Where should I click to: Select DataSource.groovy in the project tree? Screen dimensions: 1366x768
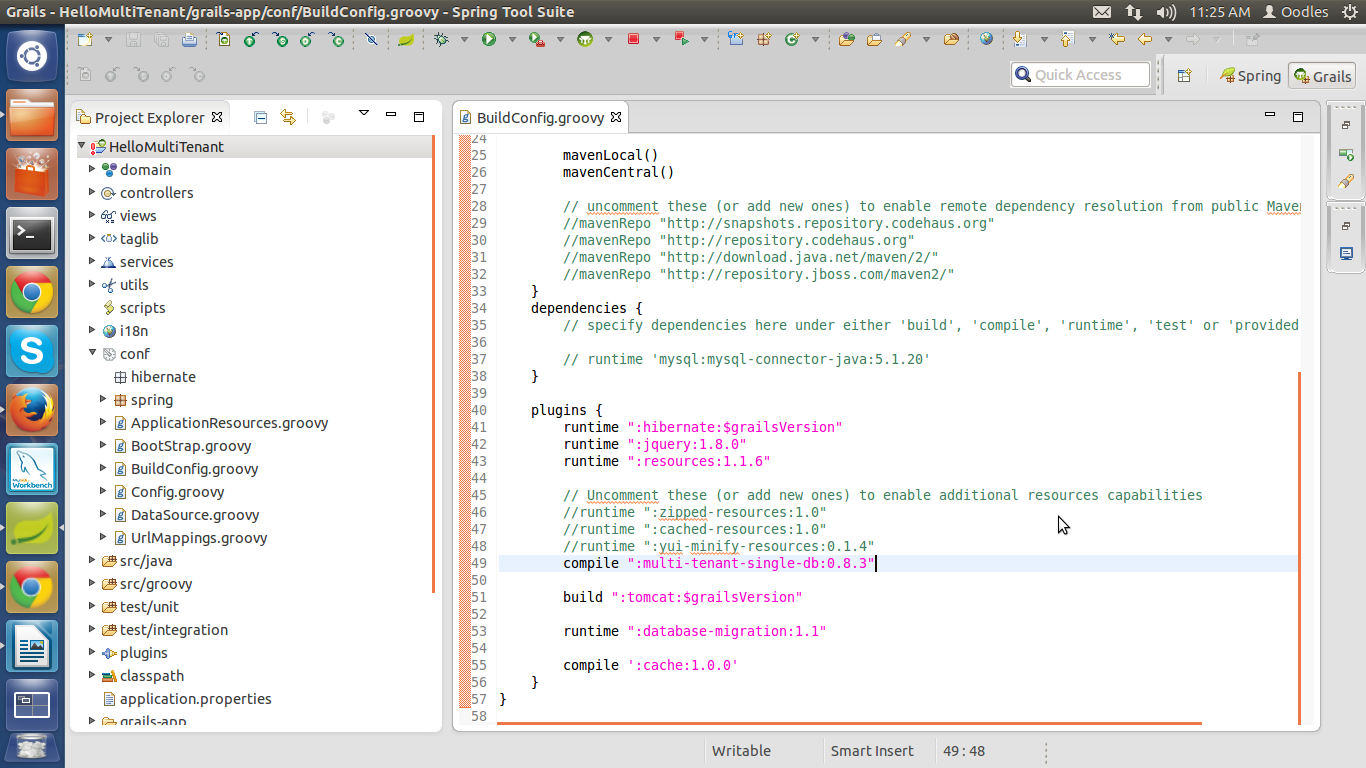[195, 515]
